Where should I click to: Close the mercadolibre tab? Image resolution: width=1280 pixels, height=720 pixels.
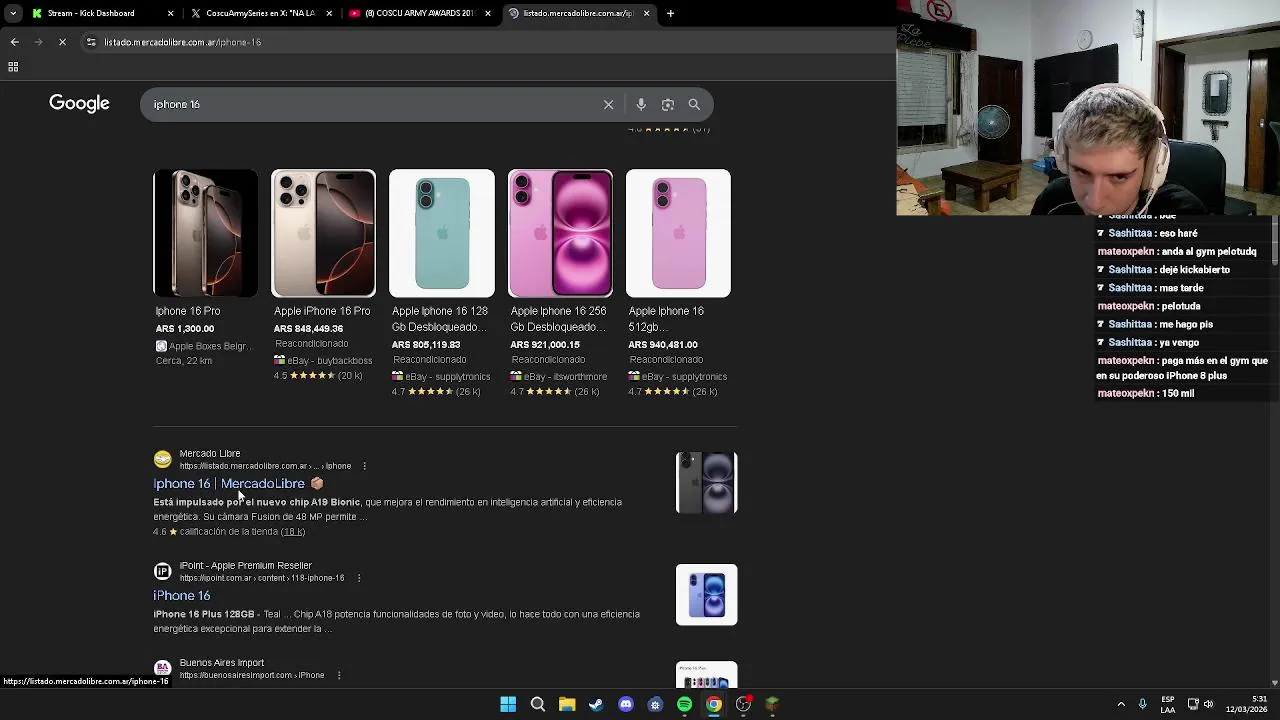(646, 13)
